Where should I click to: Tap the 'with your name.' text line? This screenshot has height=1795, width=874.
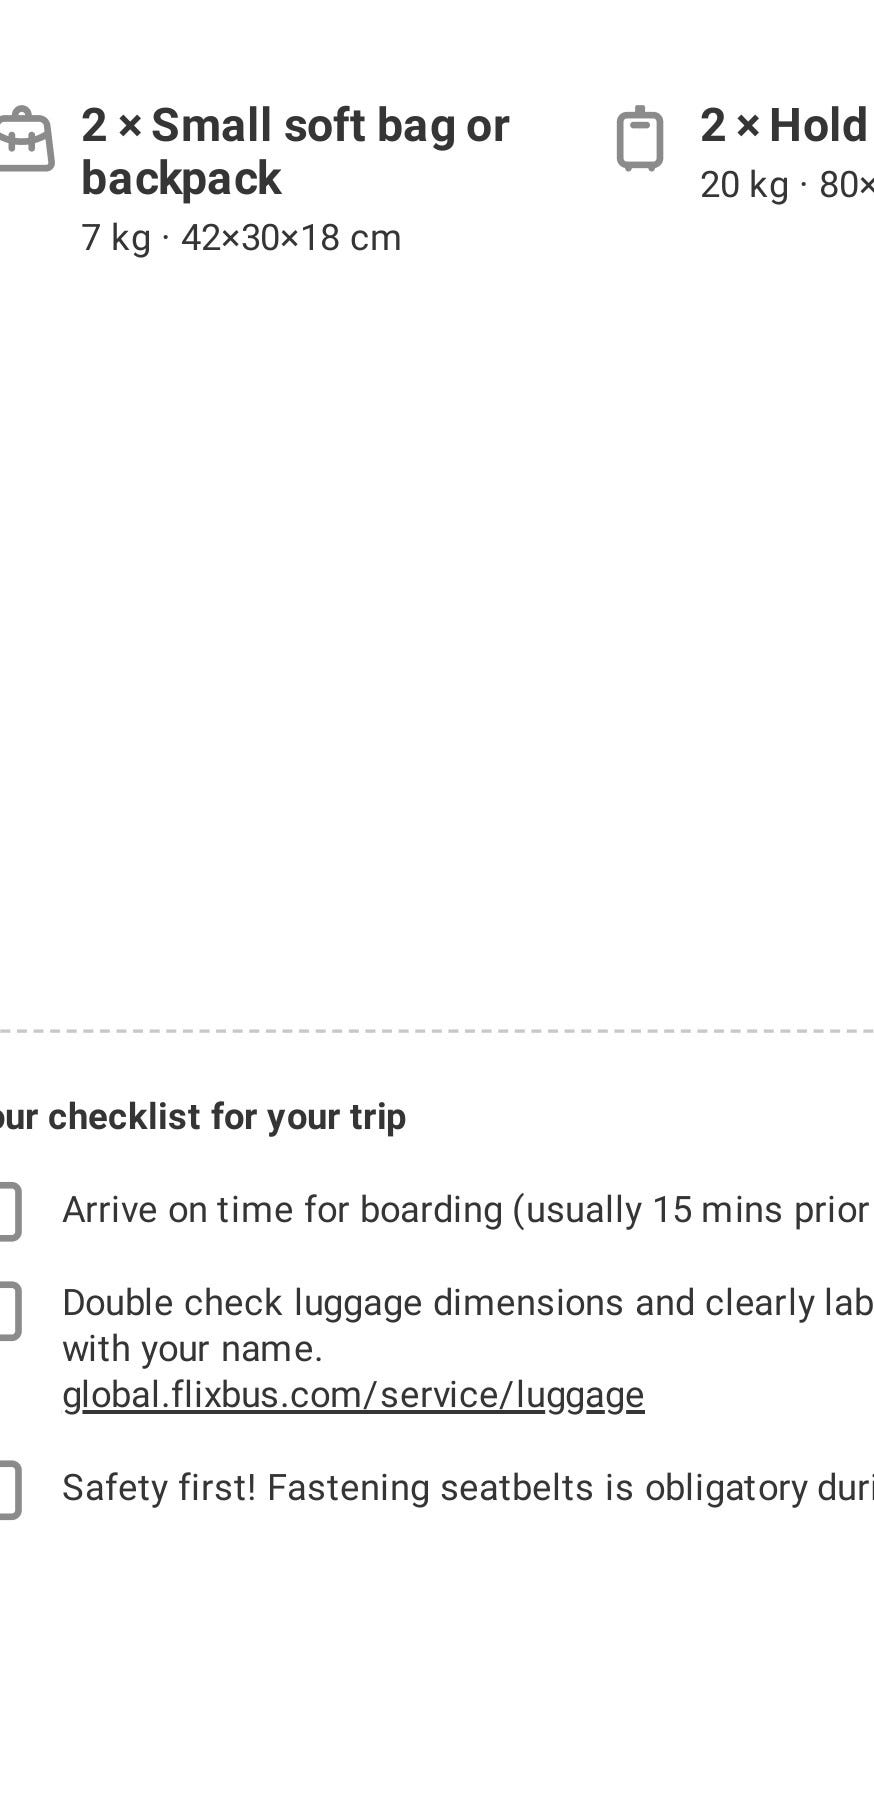(x=192, y=1348)
